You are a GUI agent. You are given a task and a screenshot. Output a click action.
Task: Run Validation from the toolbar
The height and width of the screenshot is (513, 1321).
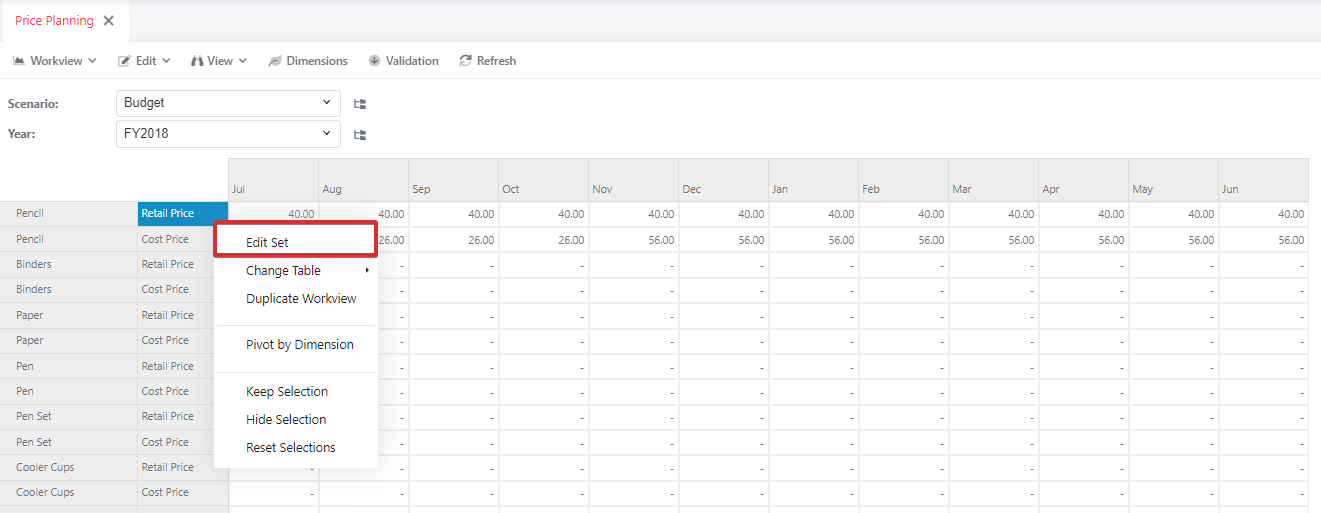403,61
